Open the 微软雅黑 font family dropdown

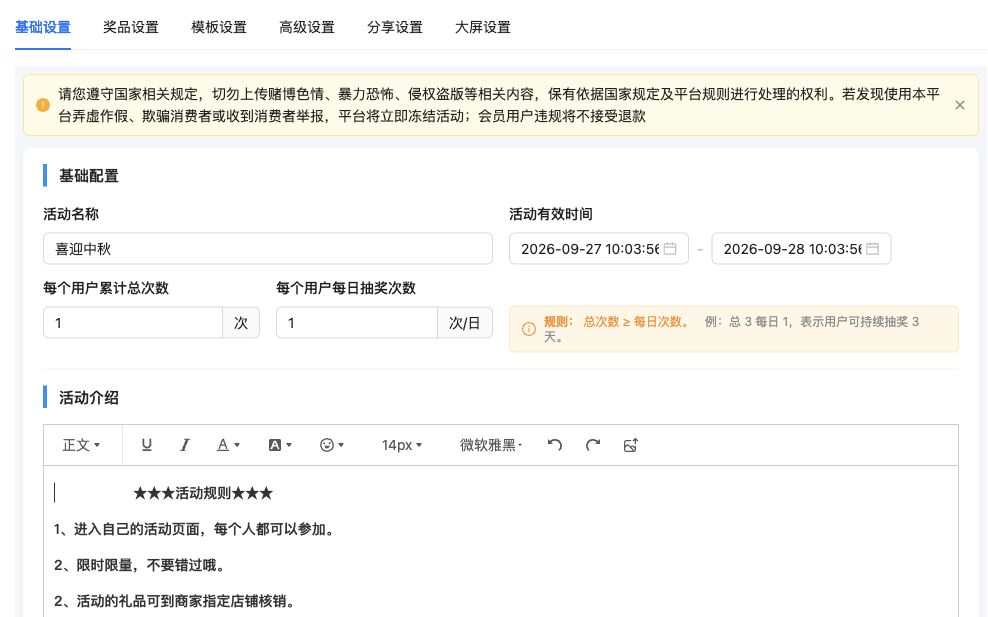[491, 445]
